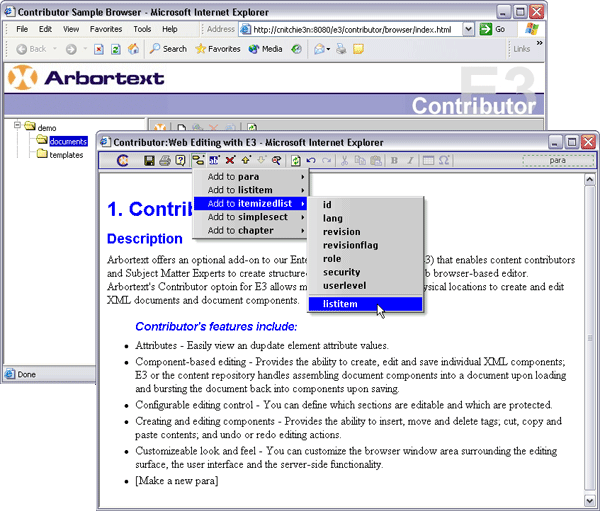Click the Go button
Screen dimensions: 600x511
[492, 29]
